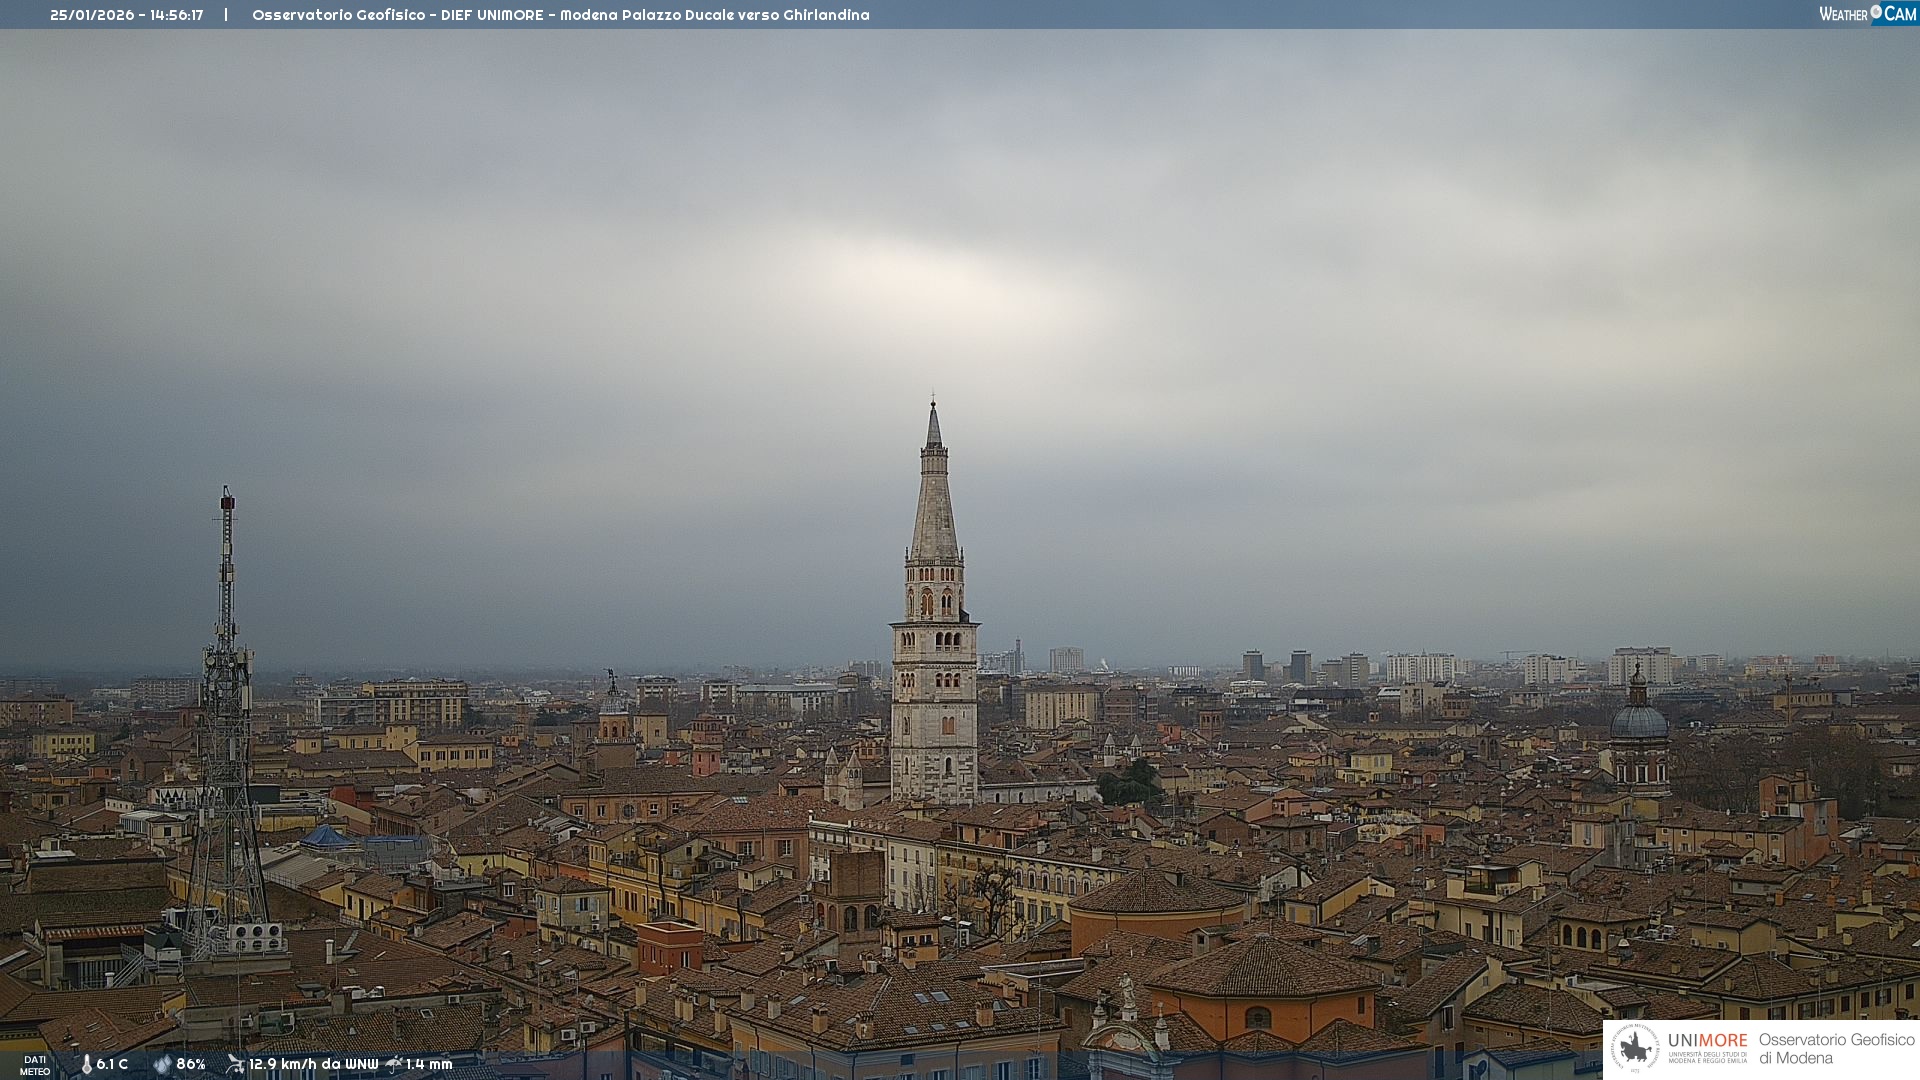
Task: Click the 1.4 mm rainfall value
Action: tap(429, 1065)
